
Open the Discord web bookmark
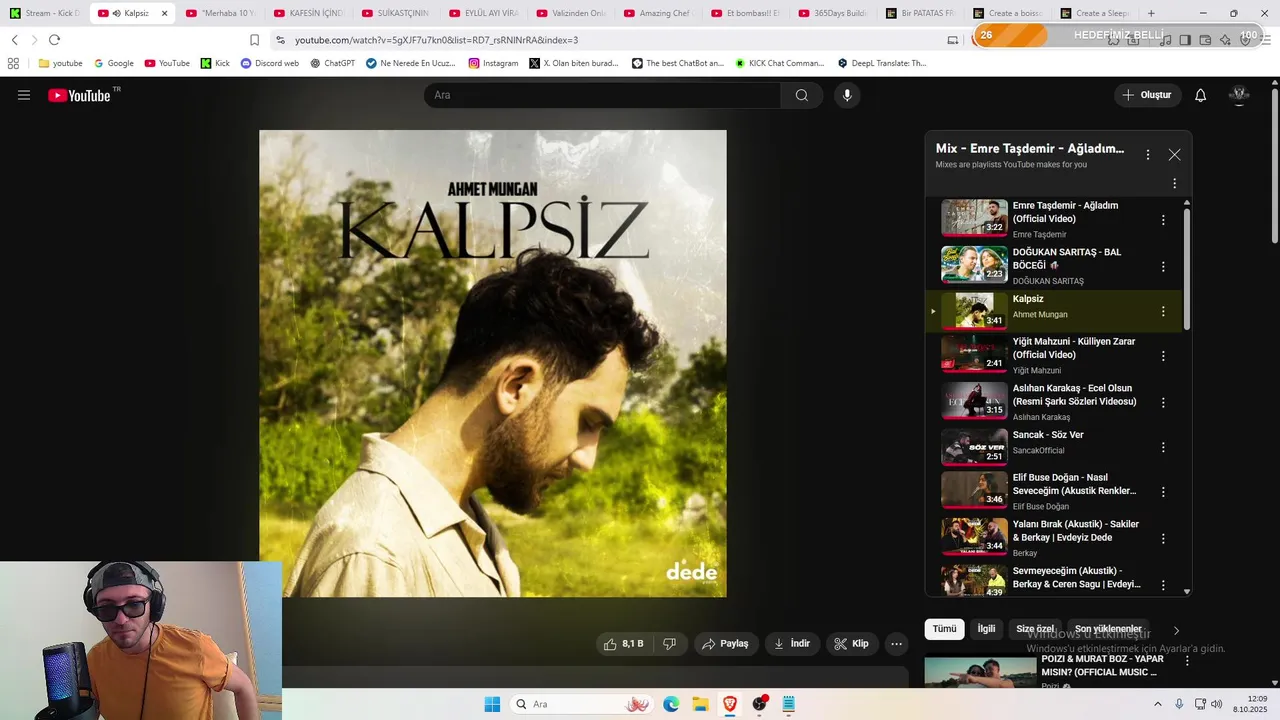pos(270,63)
